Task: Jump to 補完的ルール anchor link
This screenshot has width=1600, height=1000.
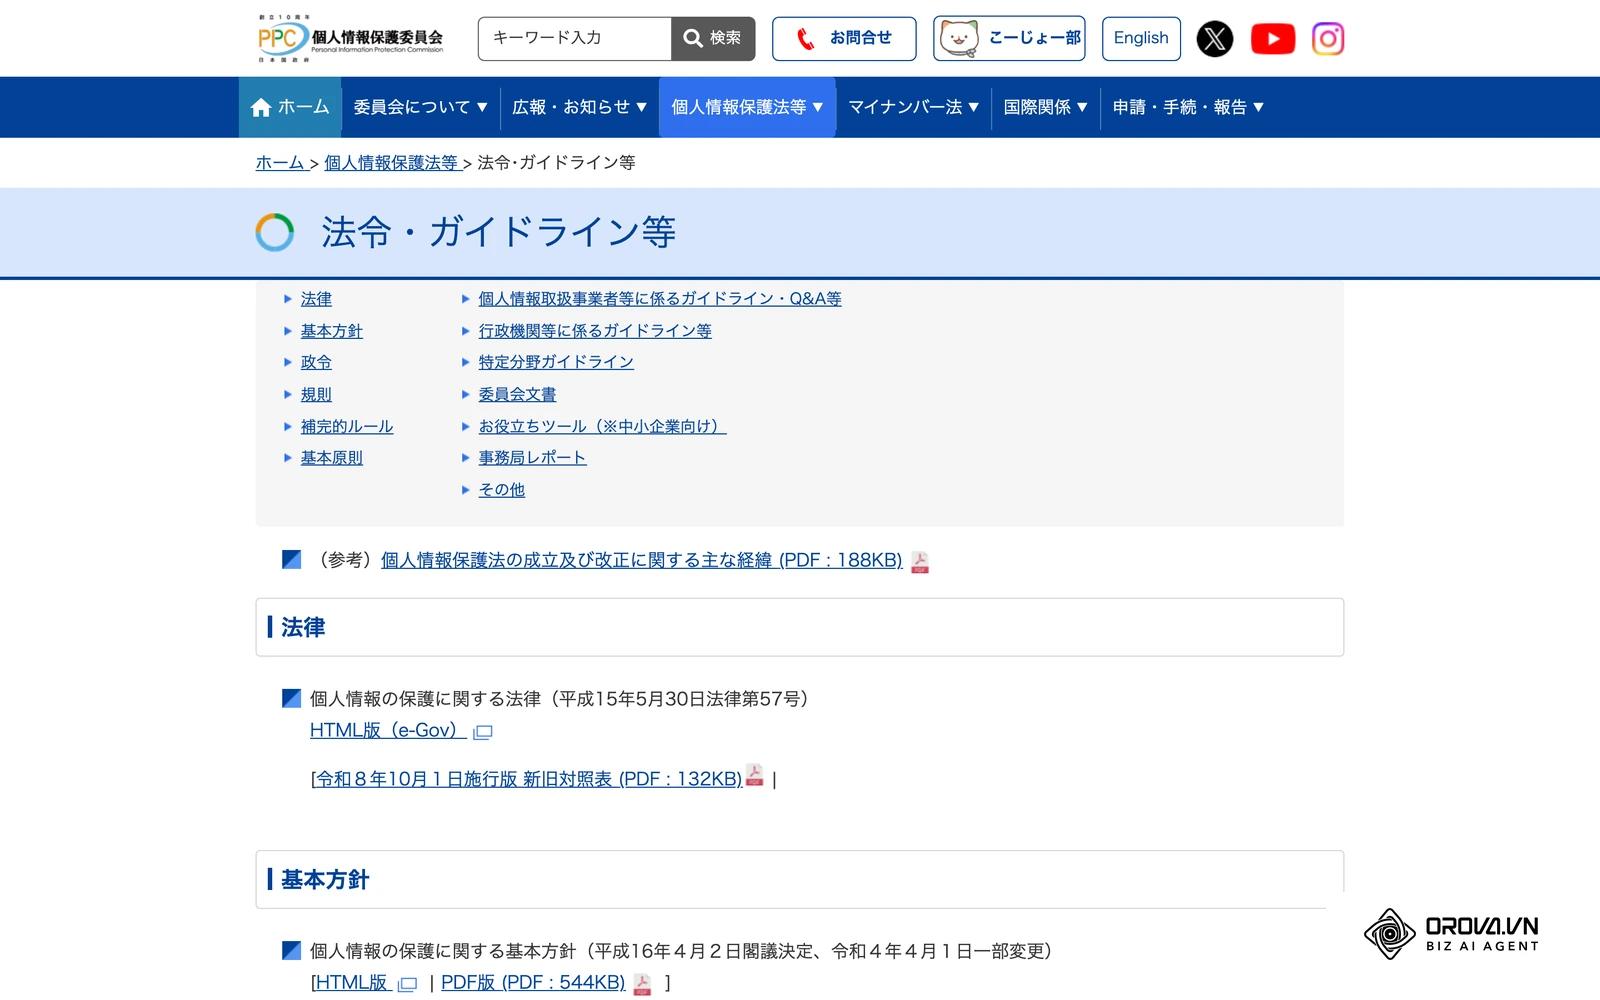Action: pos(347,426)
